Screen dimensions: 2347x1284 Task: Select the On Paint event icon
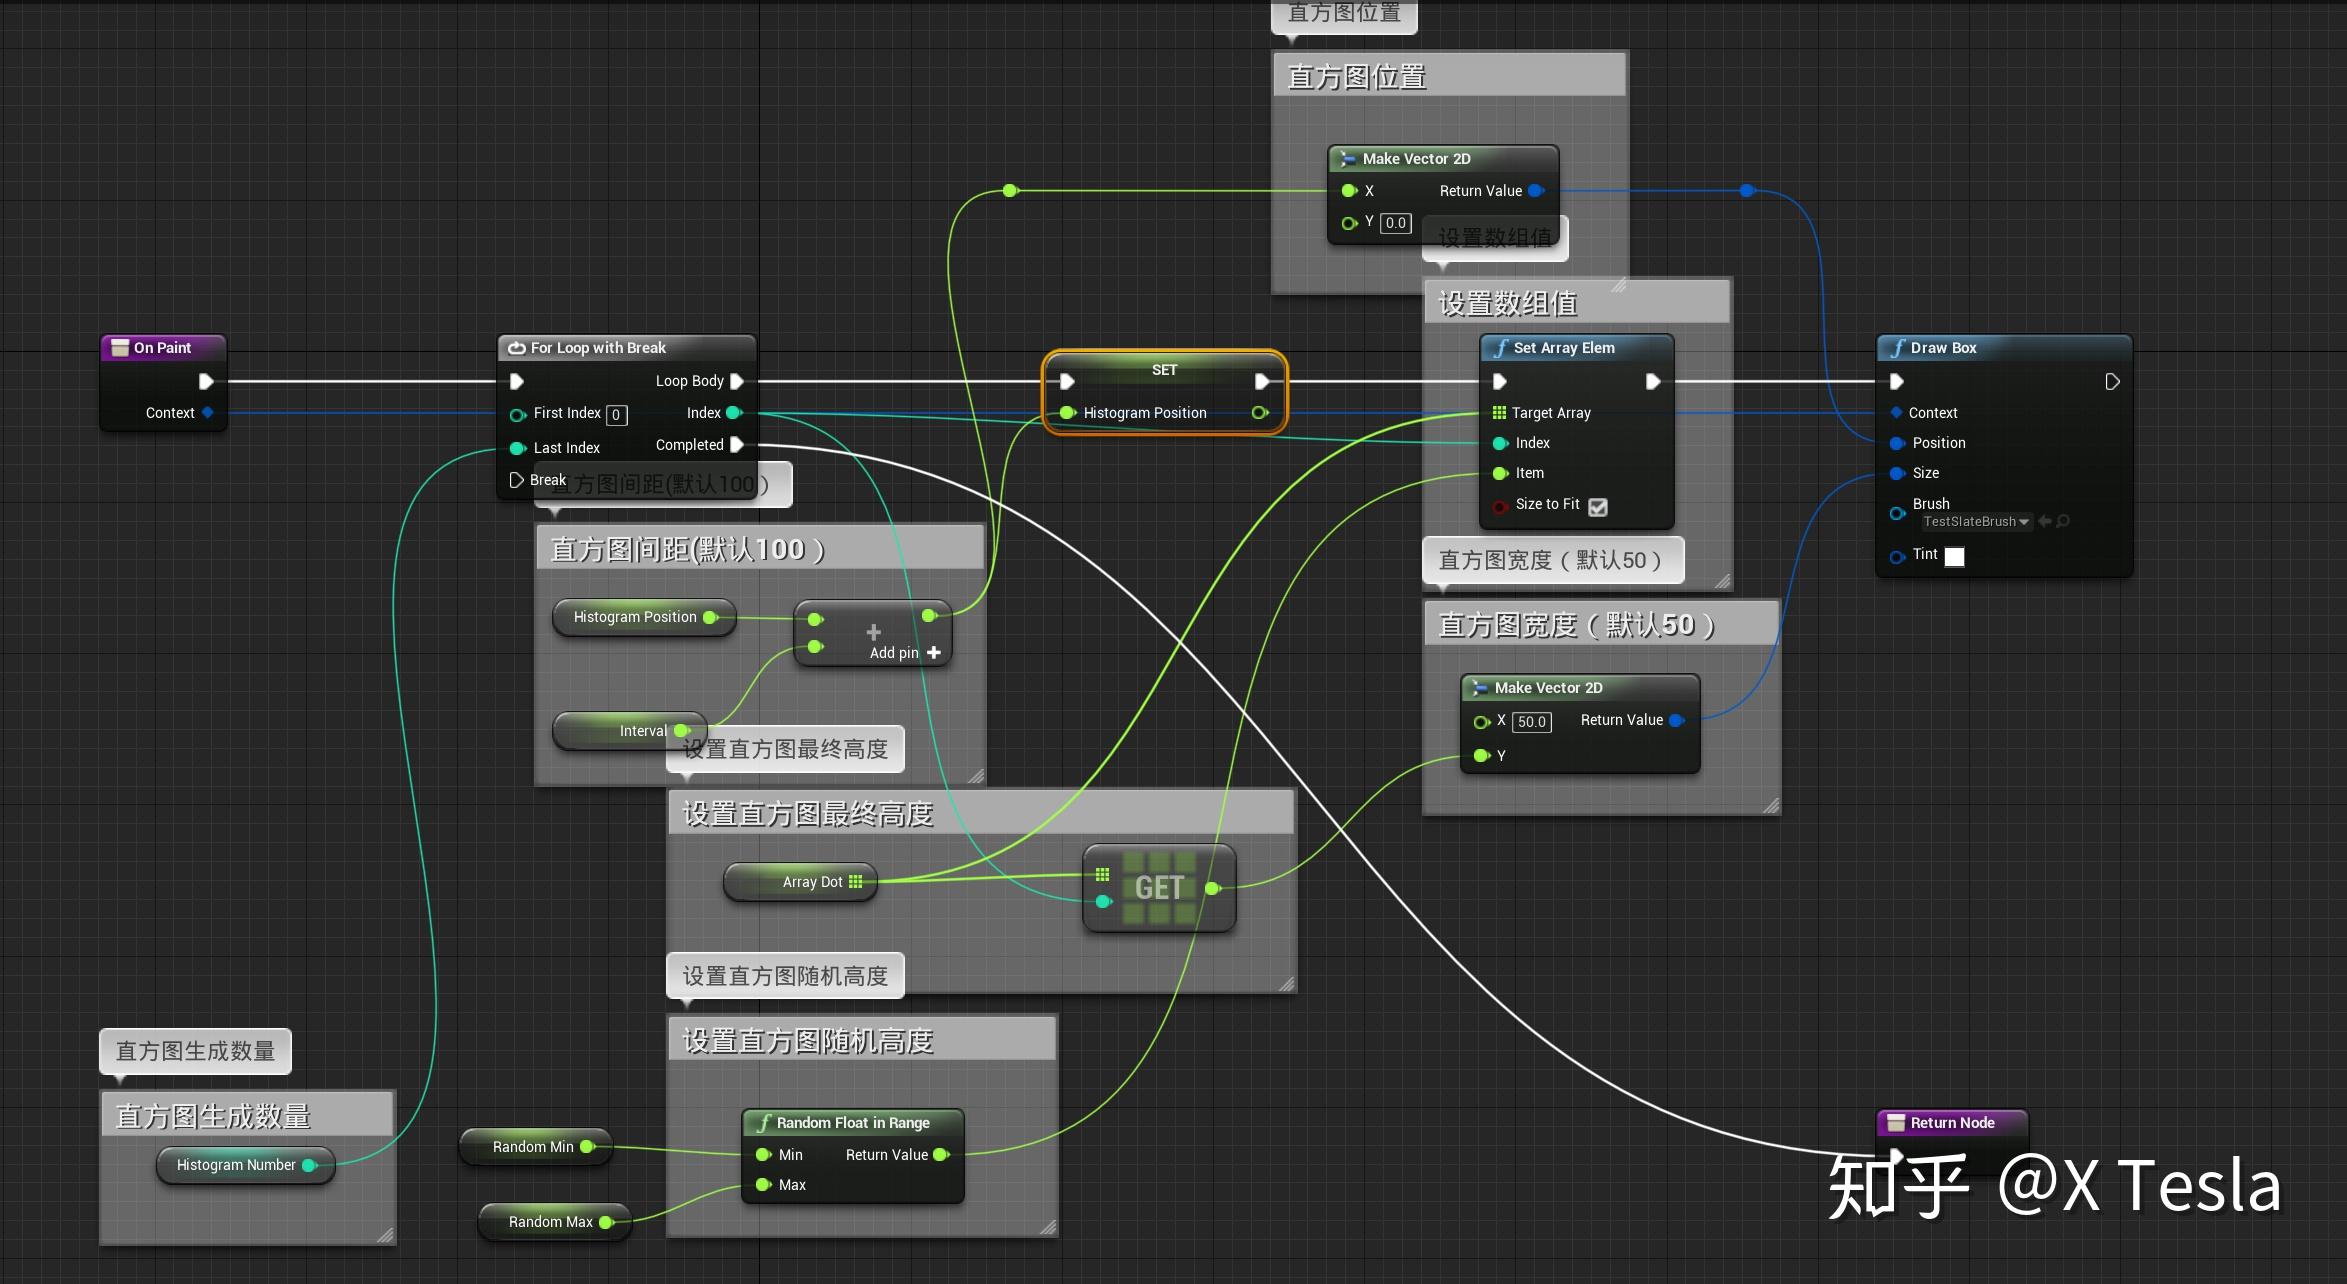click(x=120, y=347)
